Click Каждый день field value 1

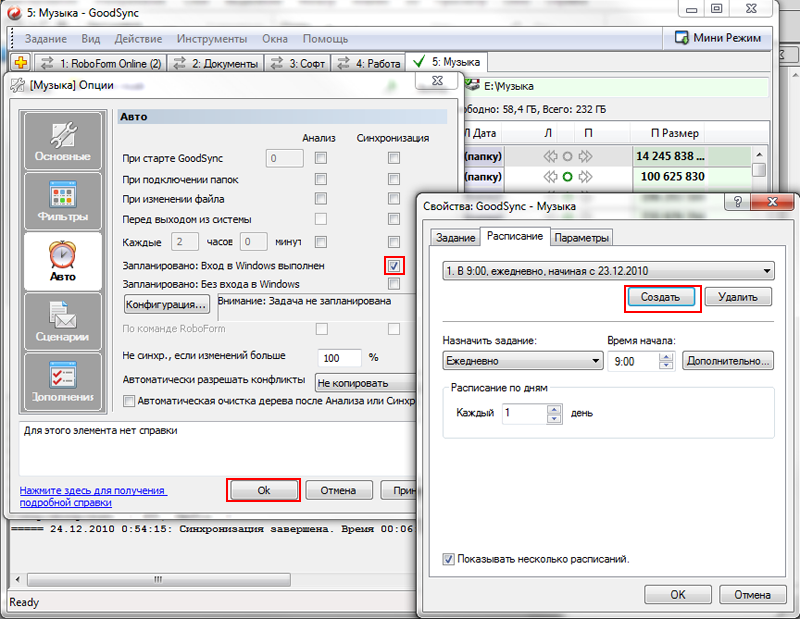pos(525,413)
